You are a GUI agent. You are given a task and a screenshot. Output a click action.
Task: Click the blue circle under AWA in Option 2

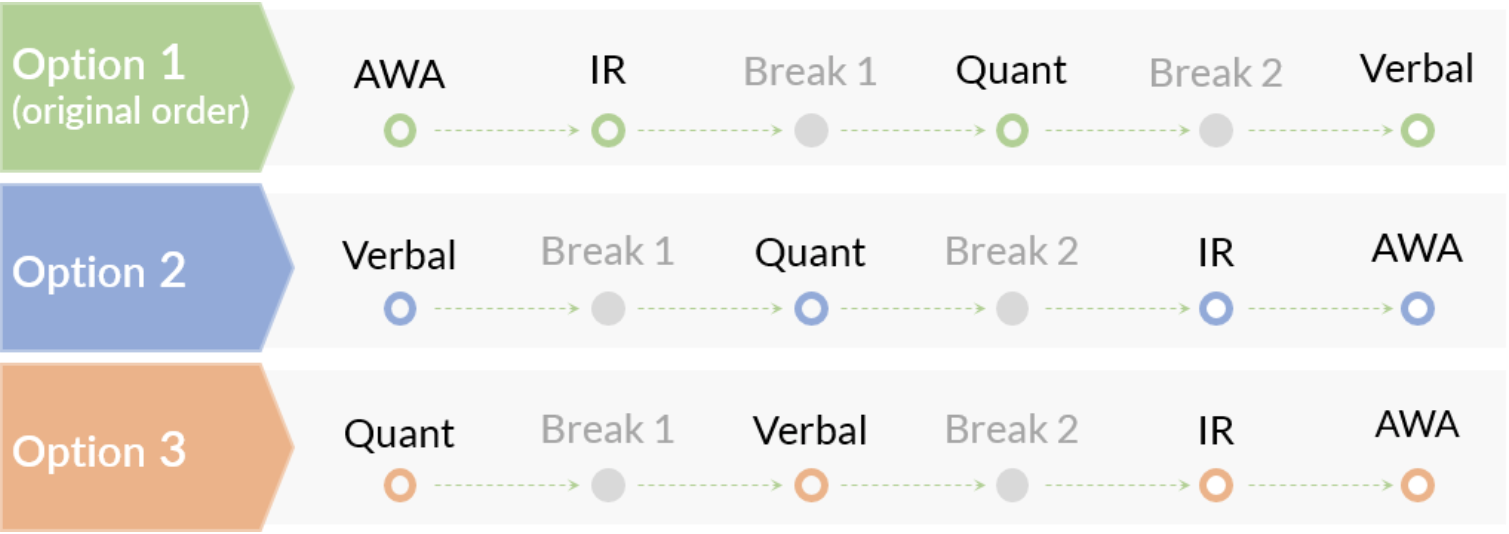tap(1417, 309)
